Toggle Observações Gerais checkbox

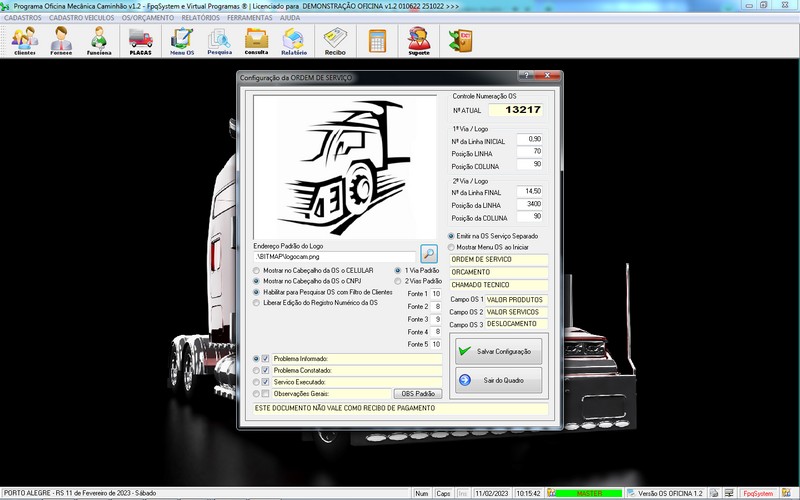pyautogui.click(x=265, y=393)
